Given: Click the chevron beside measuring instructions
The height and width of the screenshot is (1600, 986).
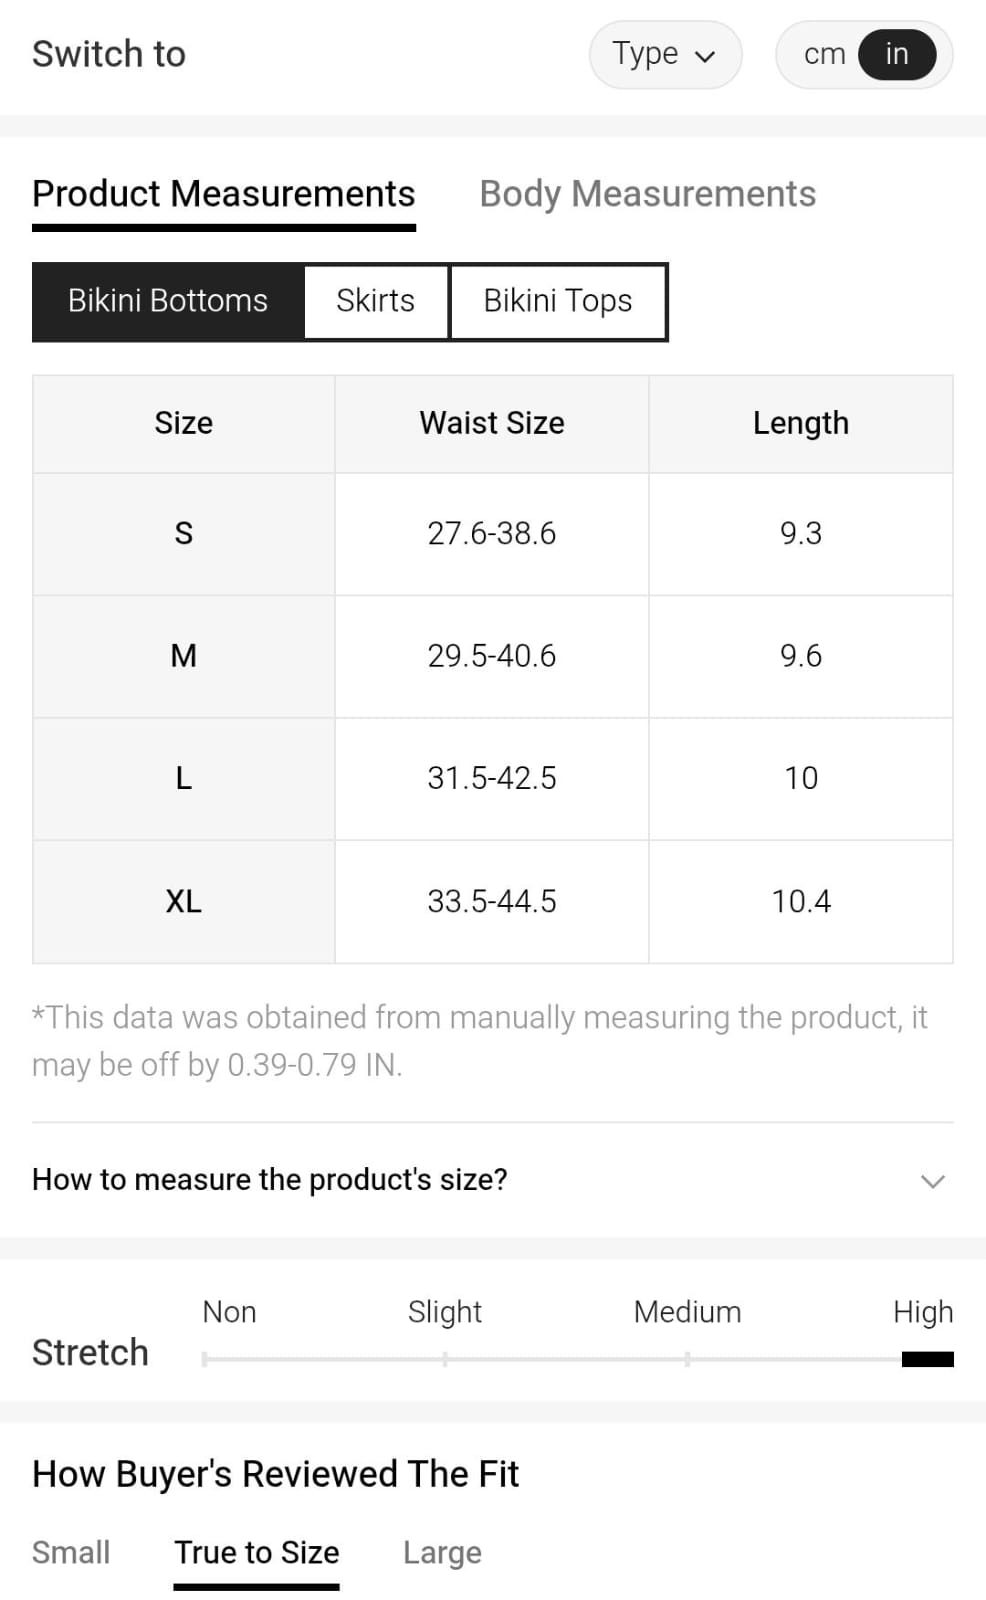Looking at the screenshot, I should tap(932, 1181).
